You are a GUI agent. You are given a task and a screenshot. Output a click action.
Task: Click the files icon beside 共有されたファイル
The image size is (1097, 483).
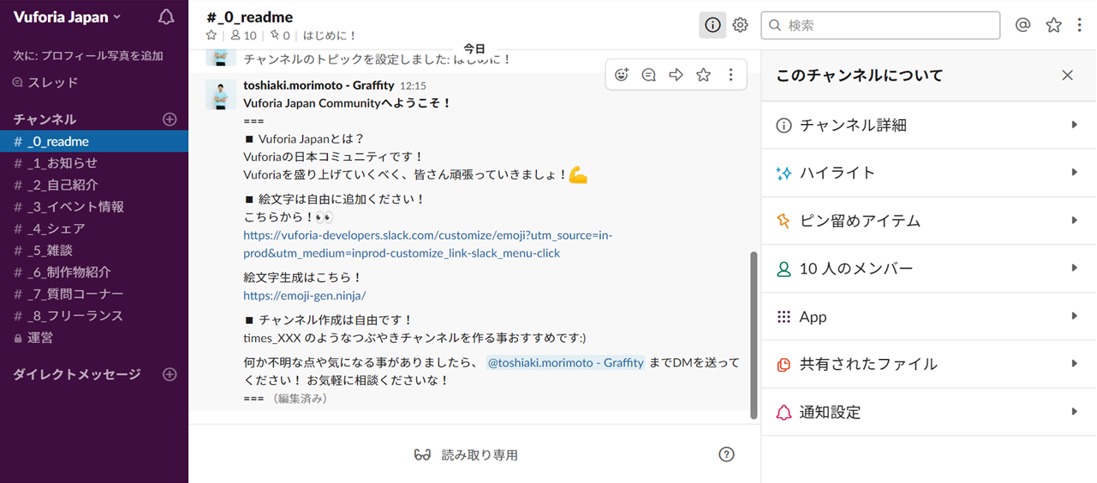pyautogui.click(x=784, y=365)
